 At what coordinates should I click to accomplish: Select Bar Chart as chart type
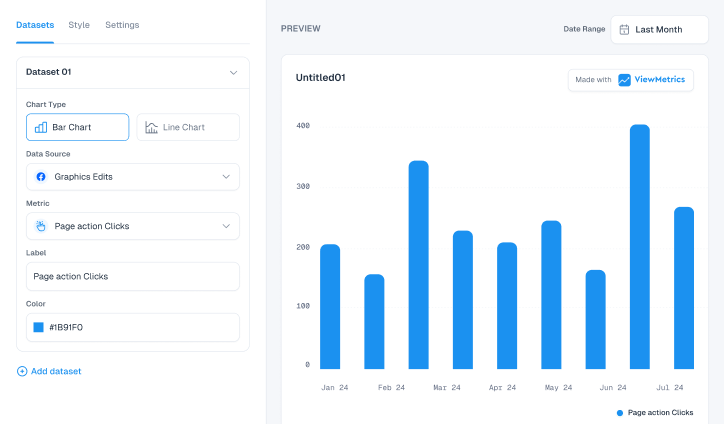pos(77,127)
